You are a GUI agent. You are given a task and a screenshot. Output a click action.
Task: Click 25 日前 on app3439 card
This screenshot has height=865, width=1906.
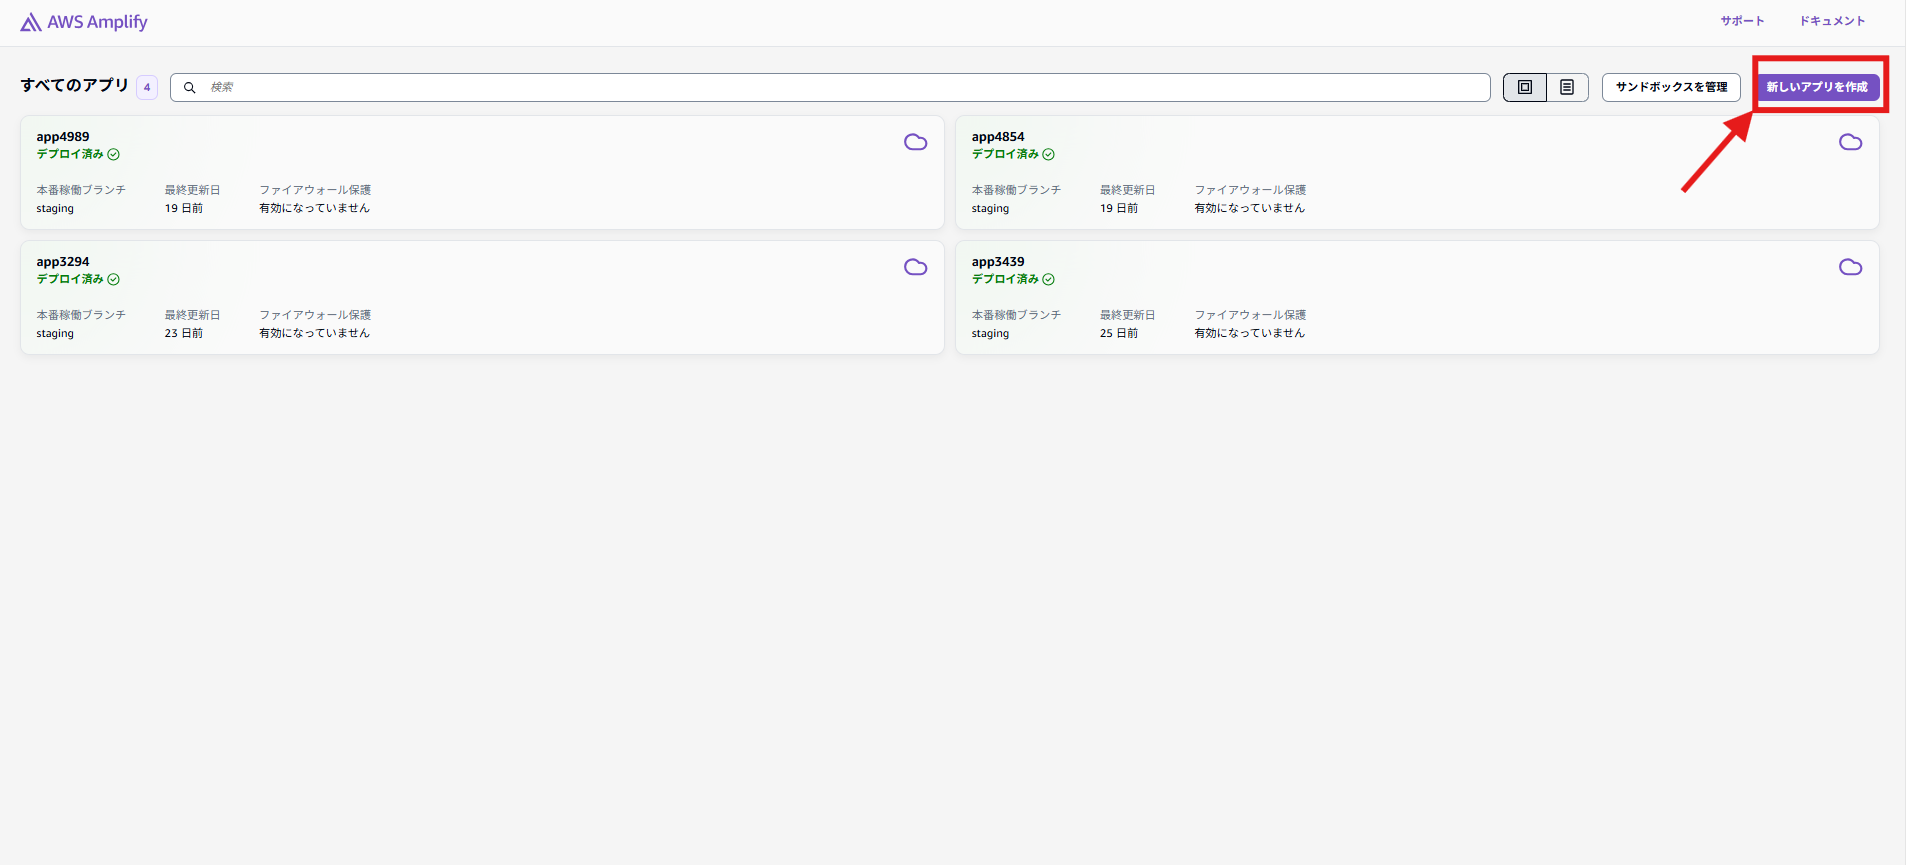pyautogui.click(x=1119, y=334)
